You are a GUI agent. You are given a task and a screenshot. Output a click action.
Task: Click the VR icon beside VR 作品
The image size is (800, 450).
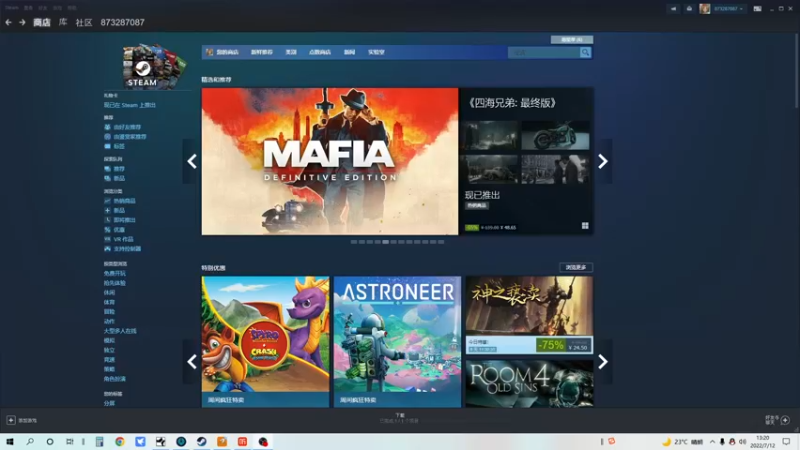(107, 239)
